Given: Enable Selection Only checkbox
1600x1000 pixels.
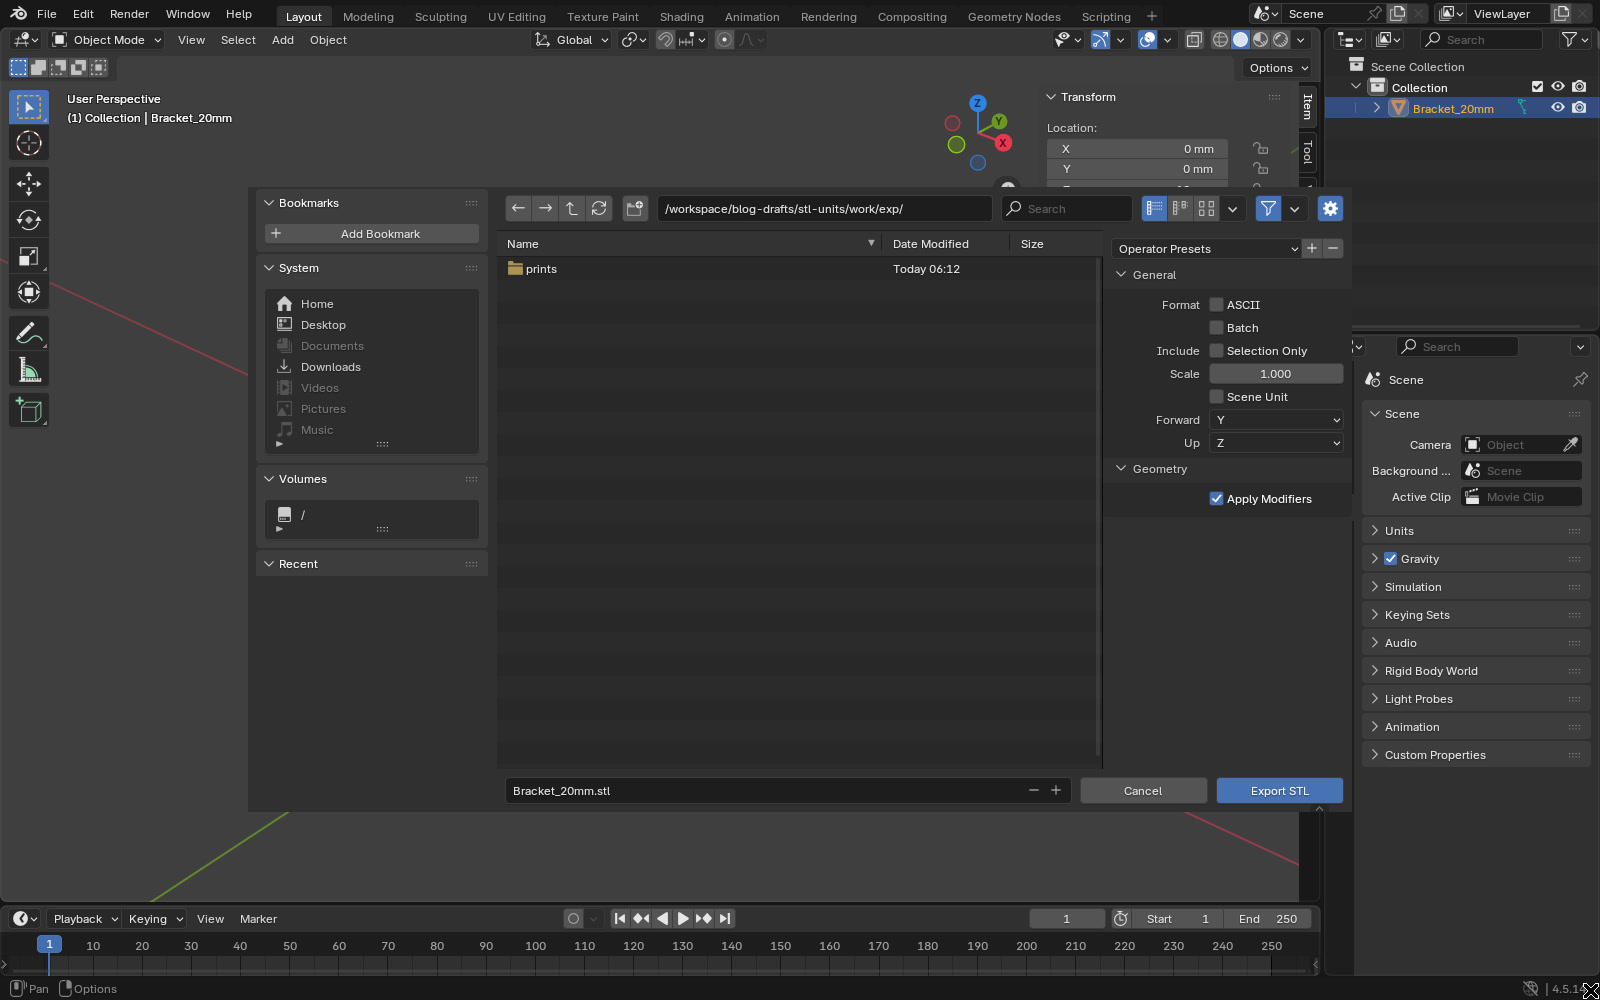Looking at the screenshot, I should click(x=1216, y=351).
